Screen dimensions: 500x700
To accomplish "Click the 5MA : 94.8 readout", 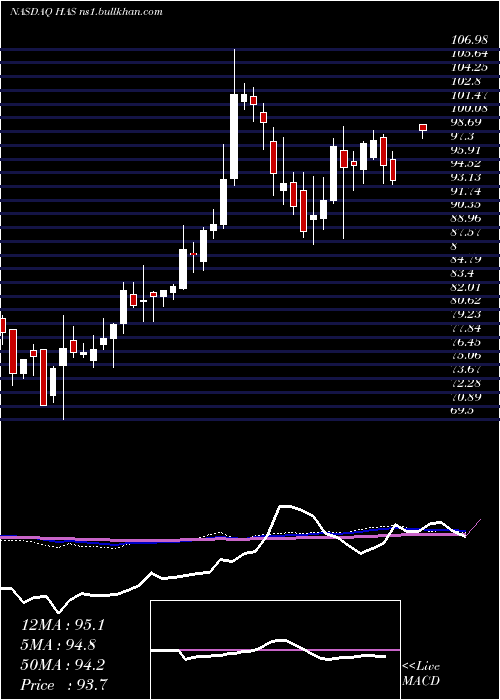I will click(x=59, y=645).
